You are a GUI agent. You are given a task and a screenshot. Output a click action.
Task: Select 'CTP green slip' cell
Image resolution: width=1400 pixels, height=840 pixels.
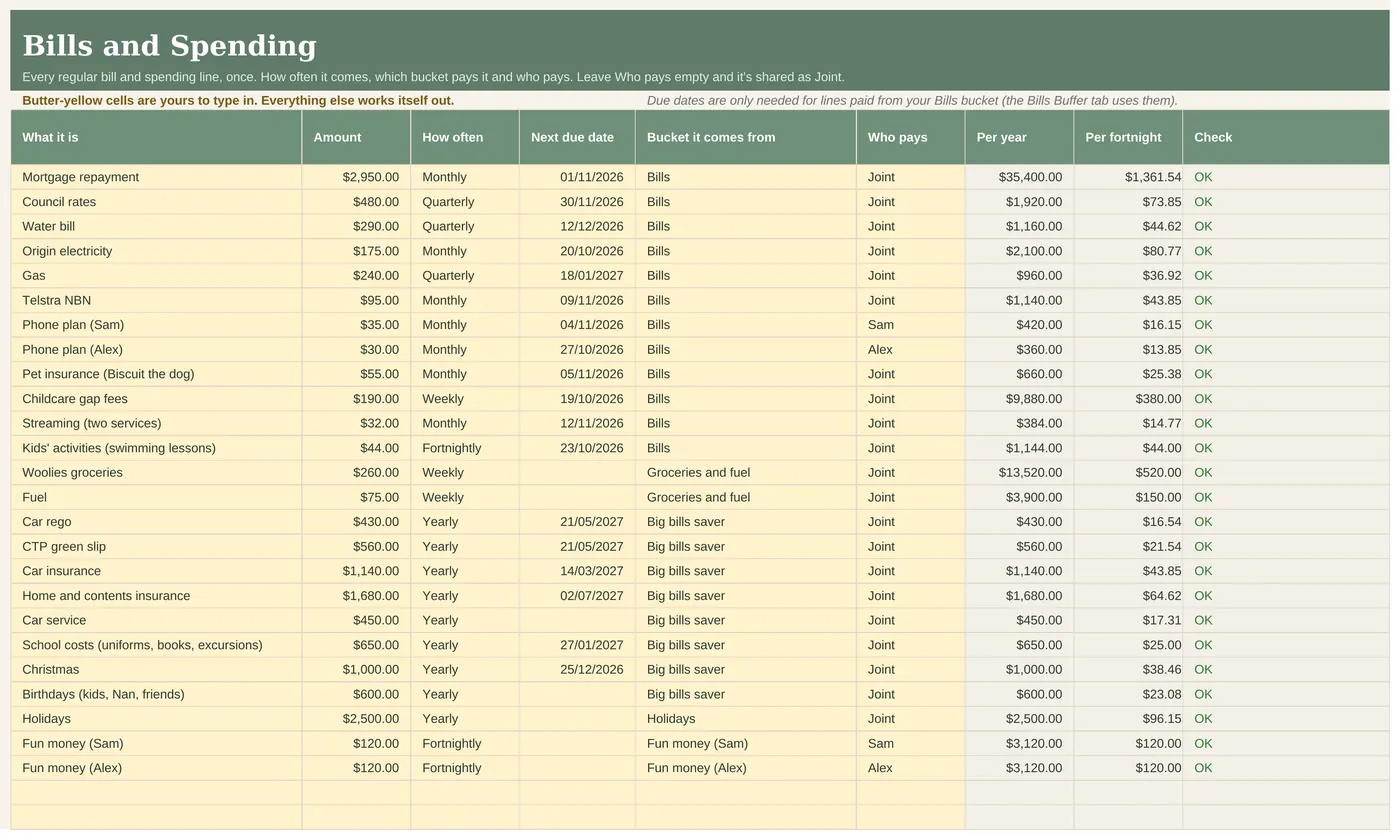click(156, 547)
